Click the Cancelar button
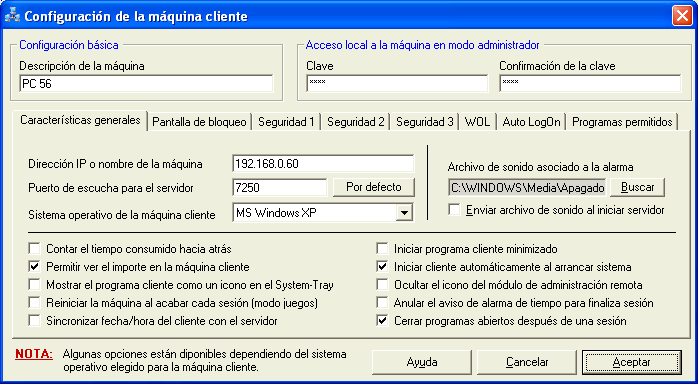Image resolution: width=698 pixels, height=384 pixels. [x=527, y=362]
